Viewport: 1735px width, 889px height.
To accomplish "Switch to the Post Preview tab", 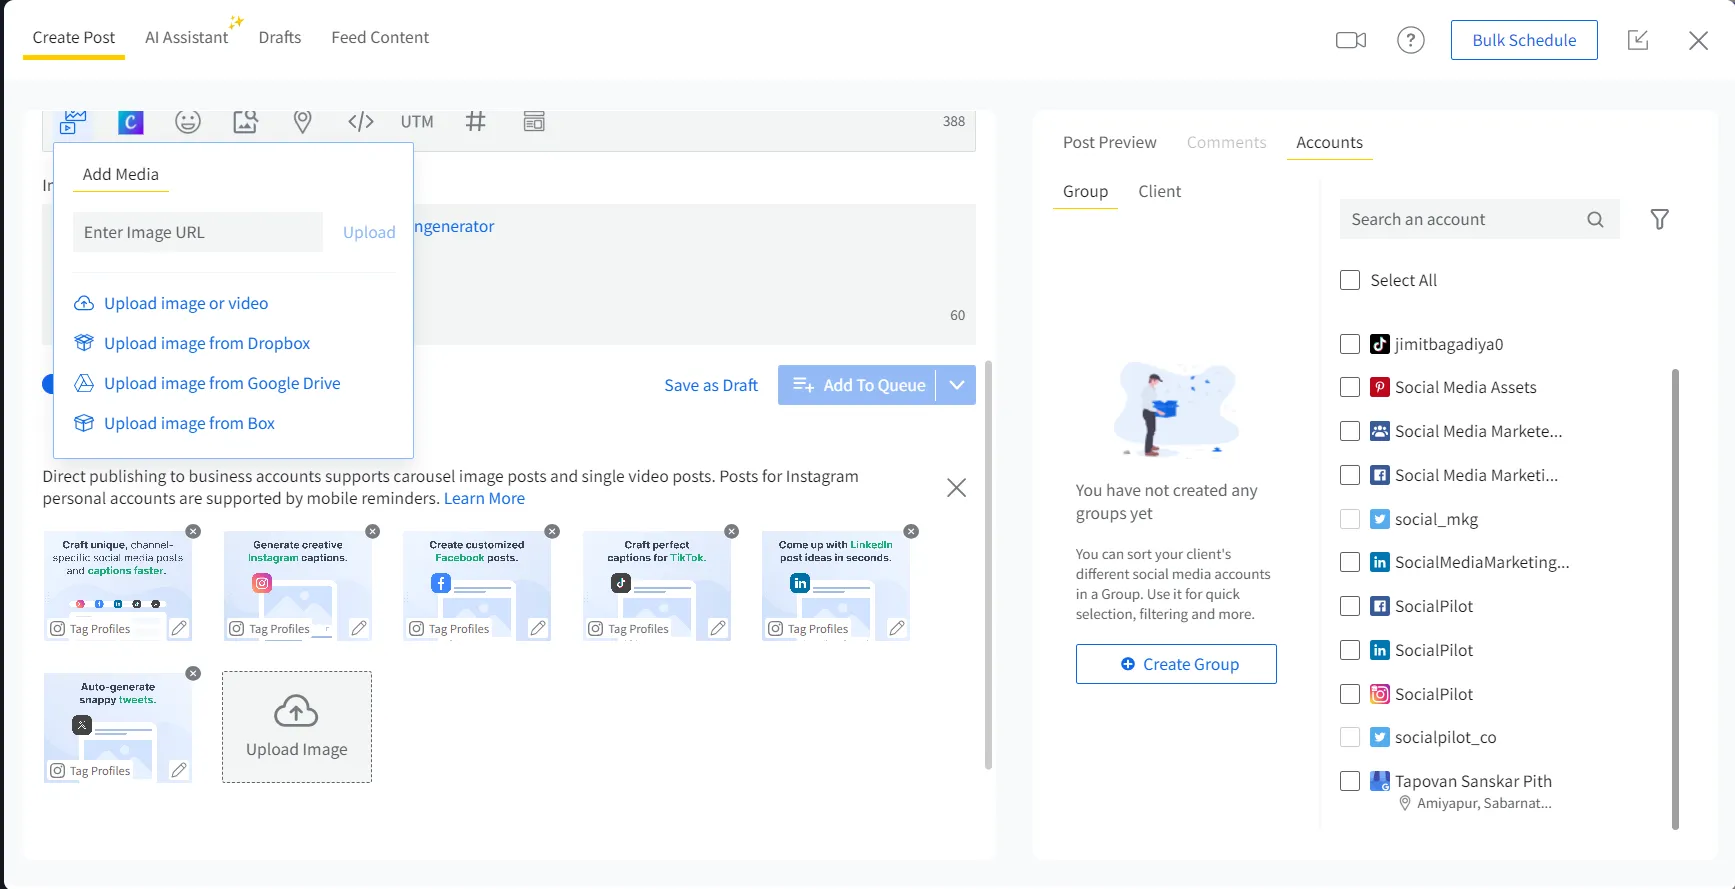I will (1109, 142).
